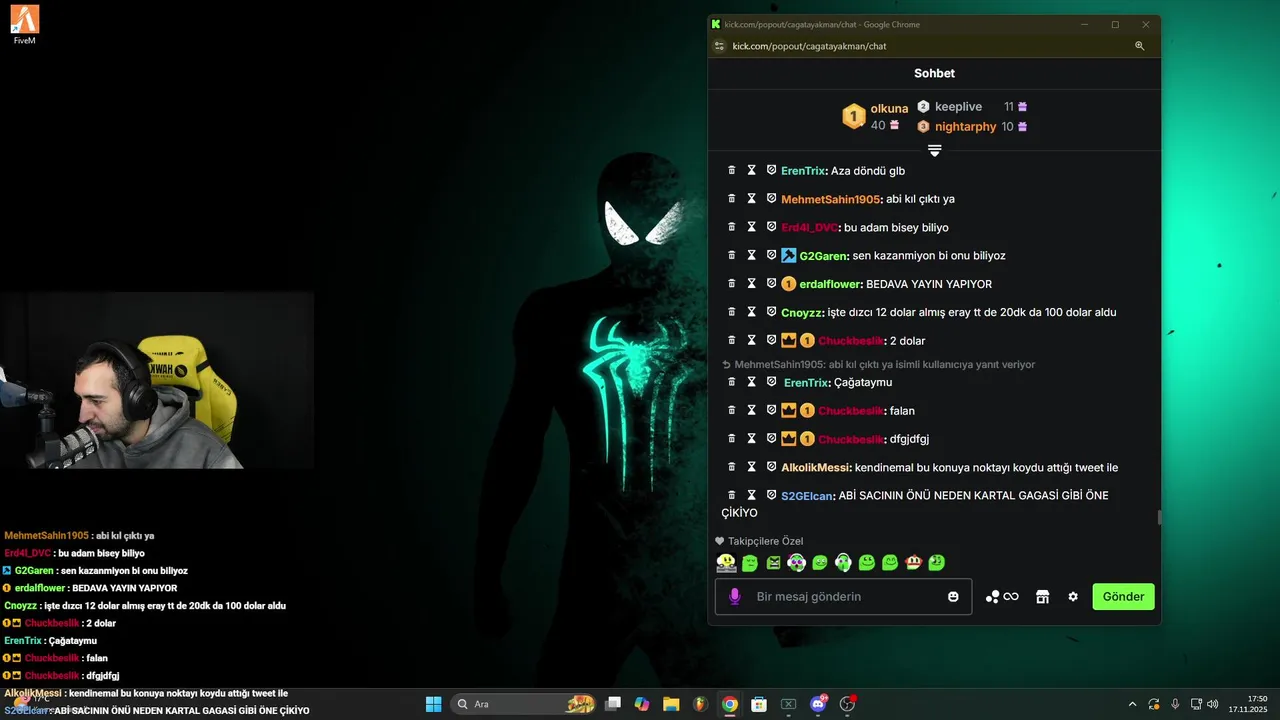Open the Windows Start menu

pyautogui.click(x=433, y=704)
